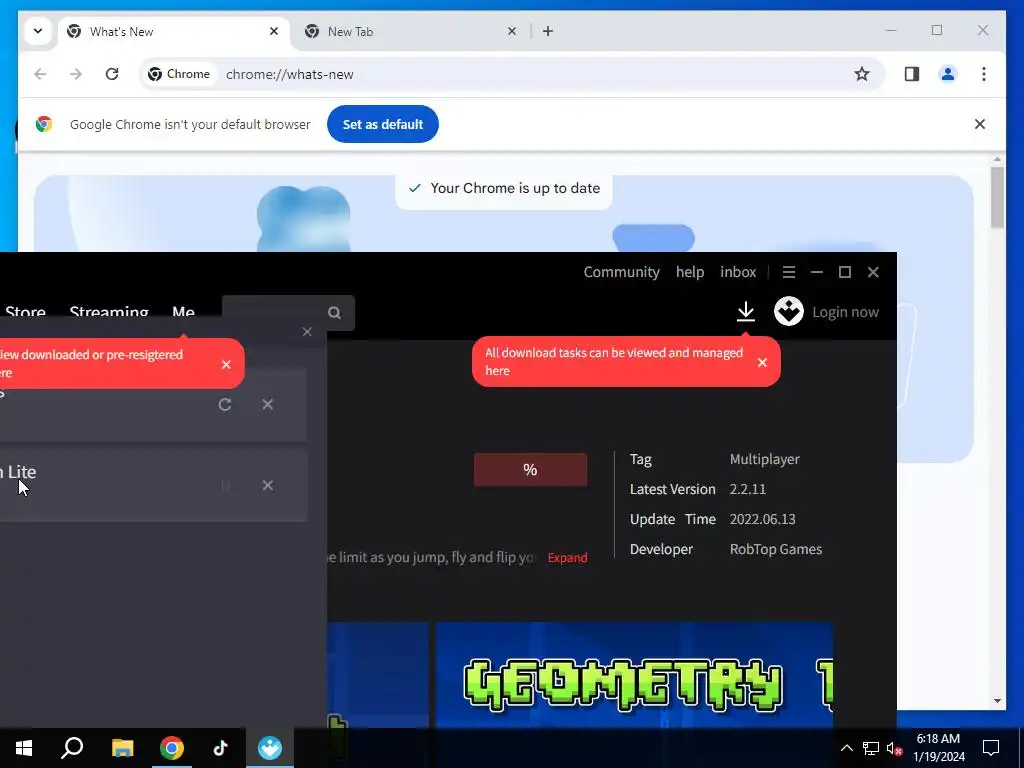Click the Chrome address bar URL
This screenshot has height=768, width=1024.
[289, 74]
